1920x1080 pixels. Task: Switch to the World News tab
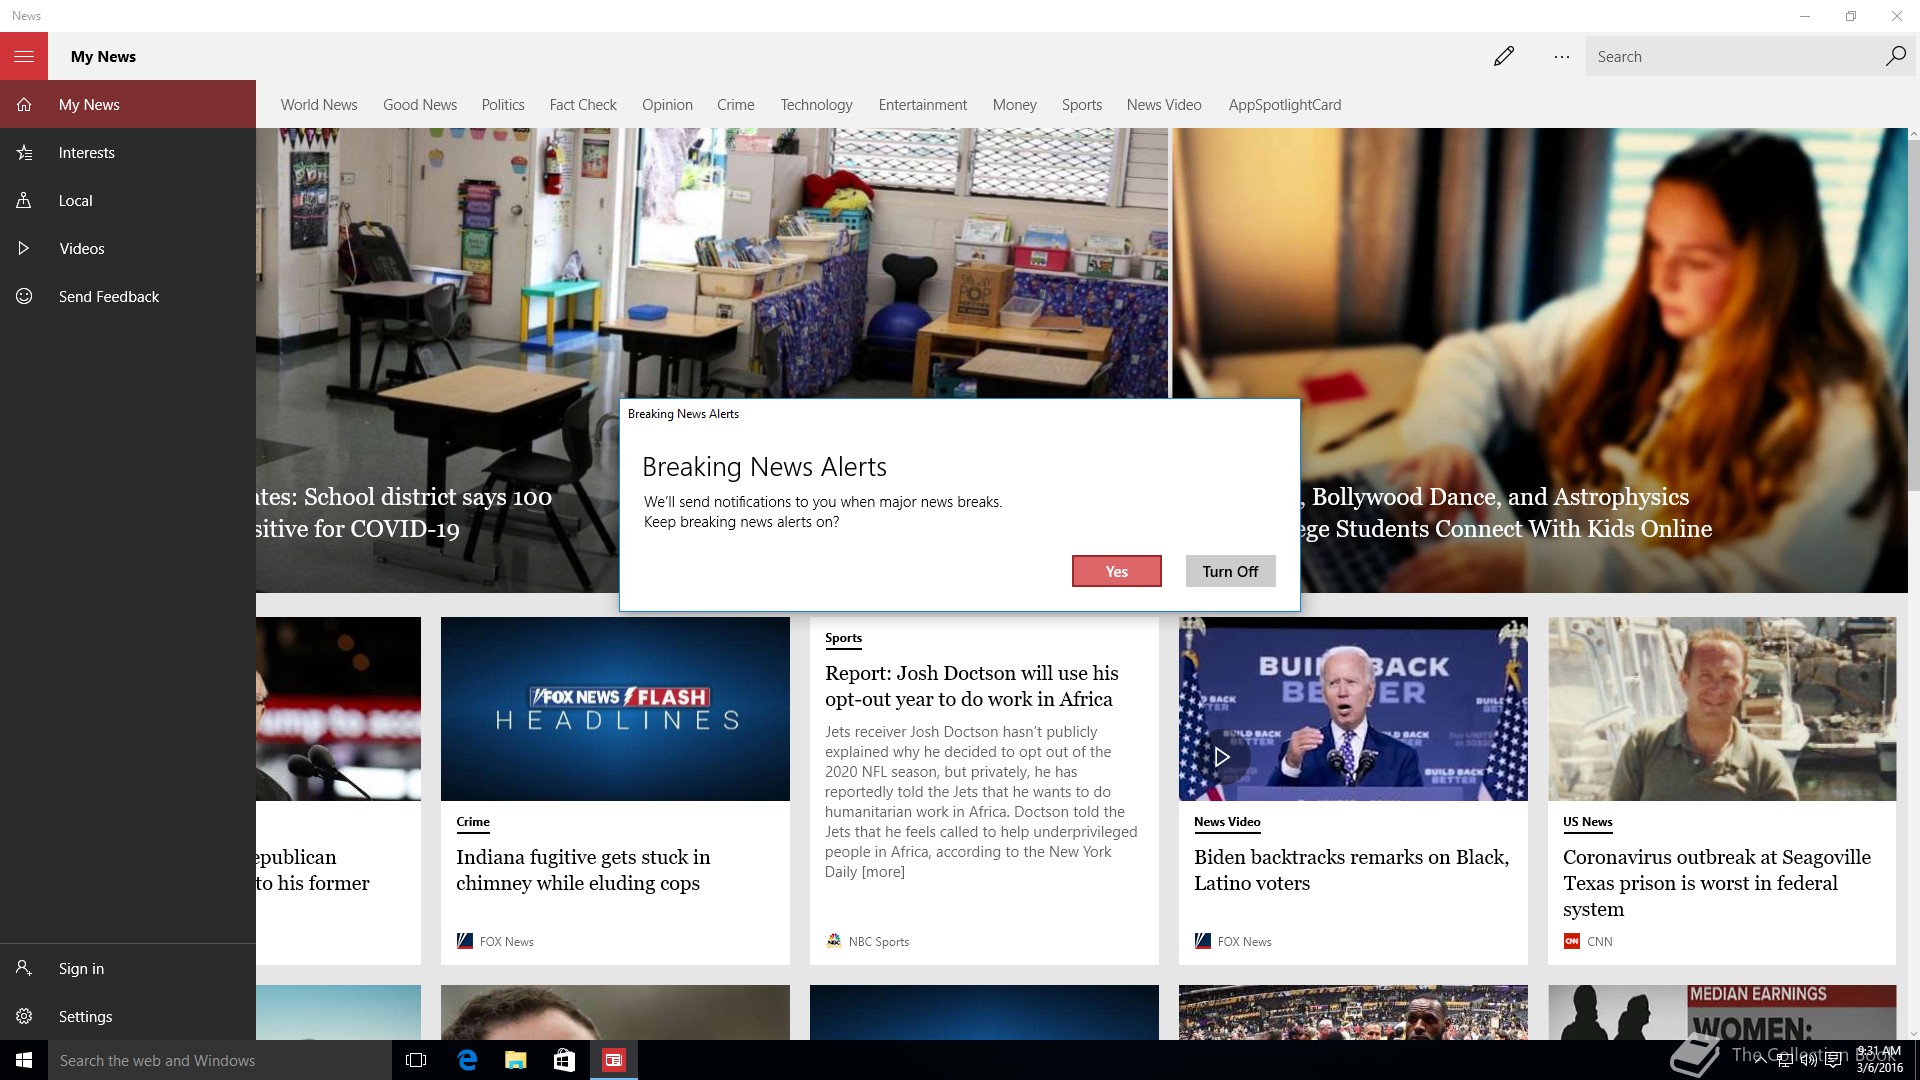319,105
